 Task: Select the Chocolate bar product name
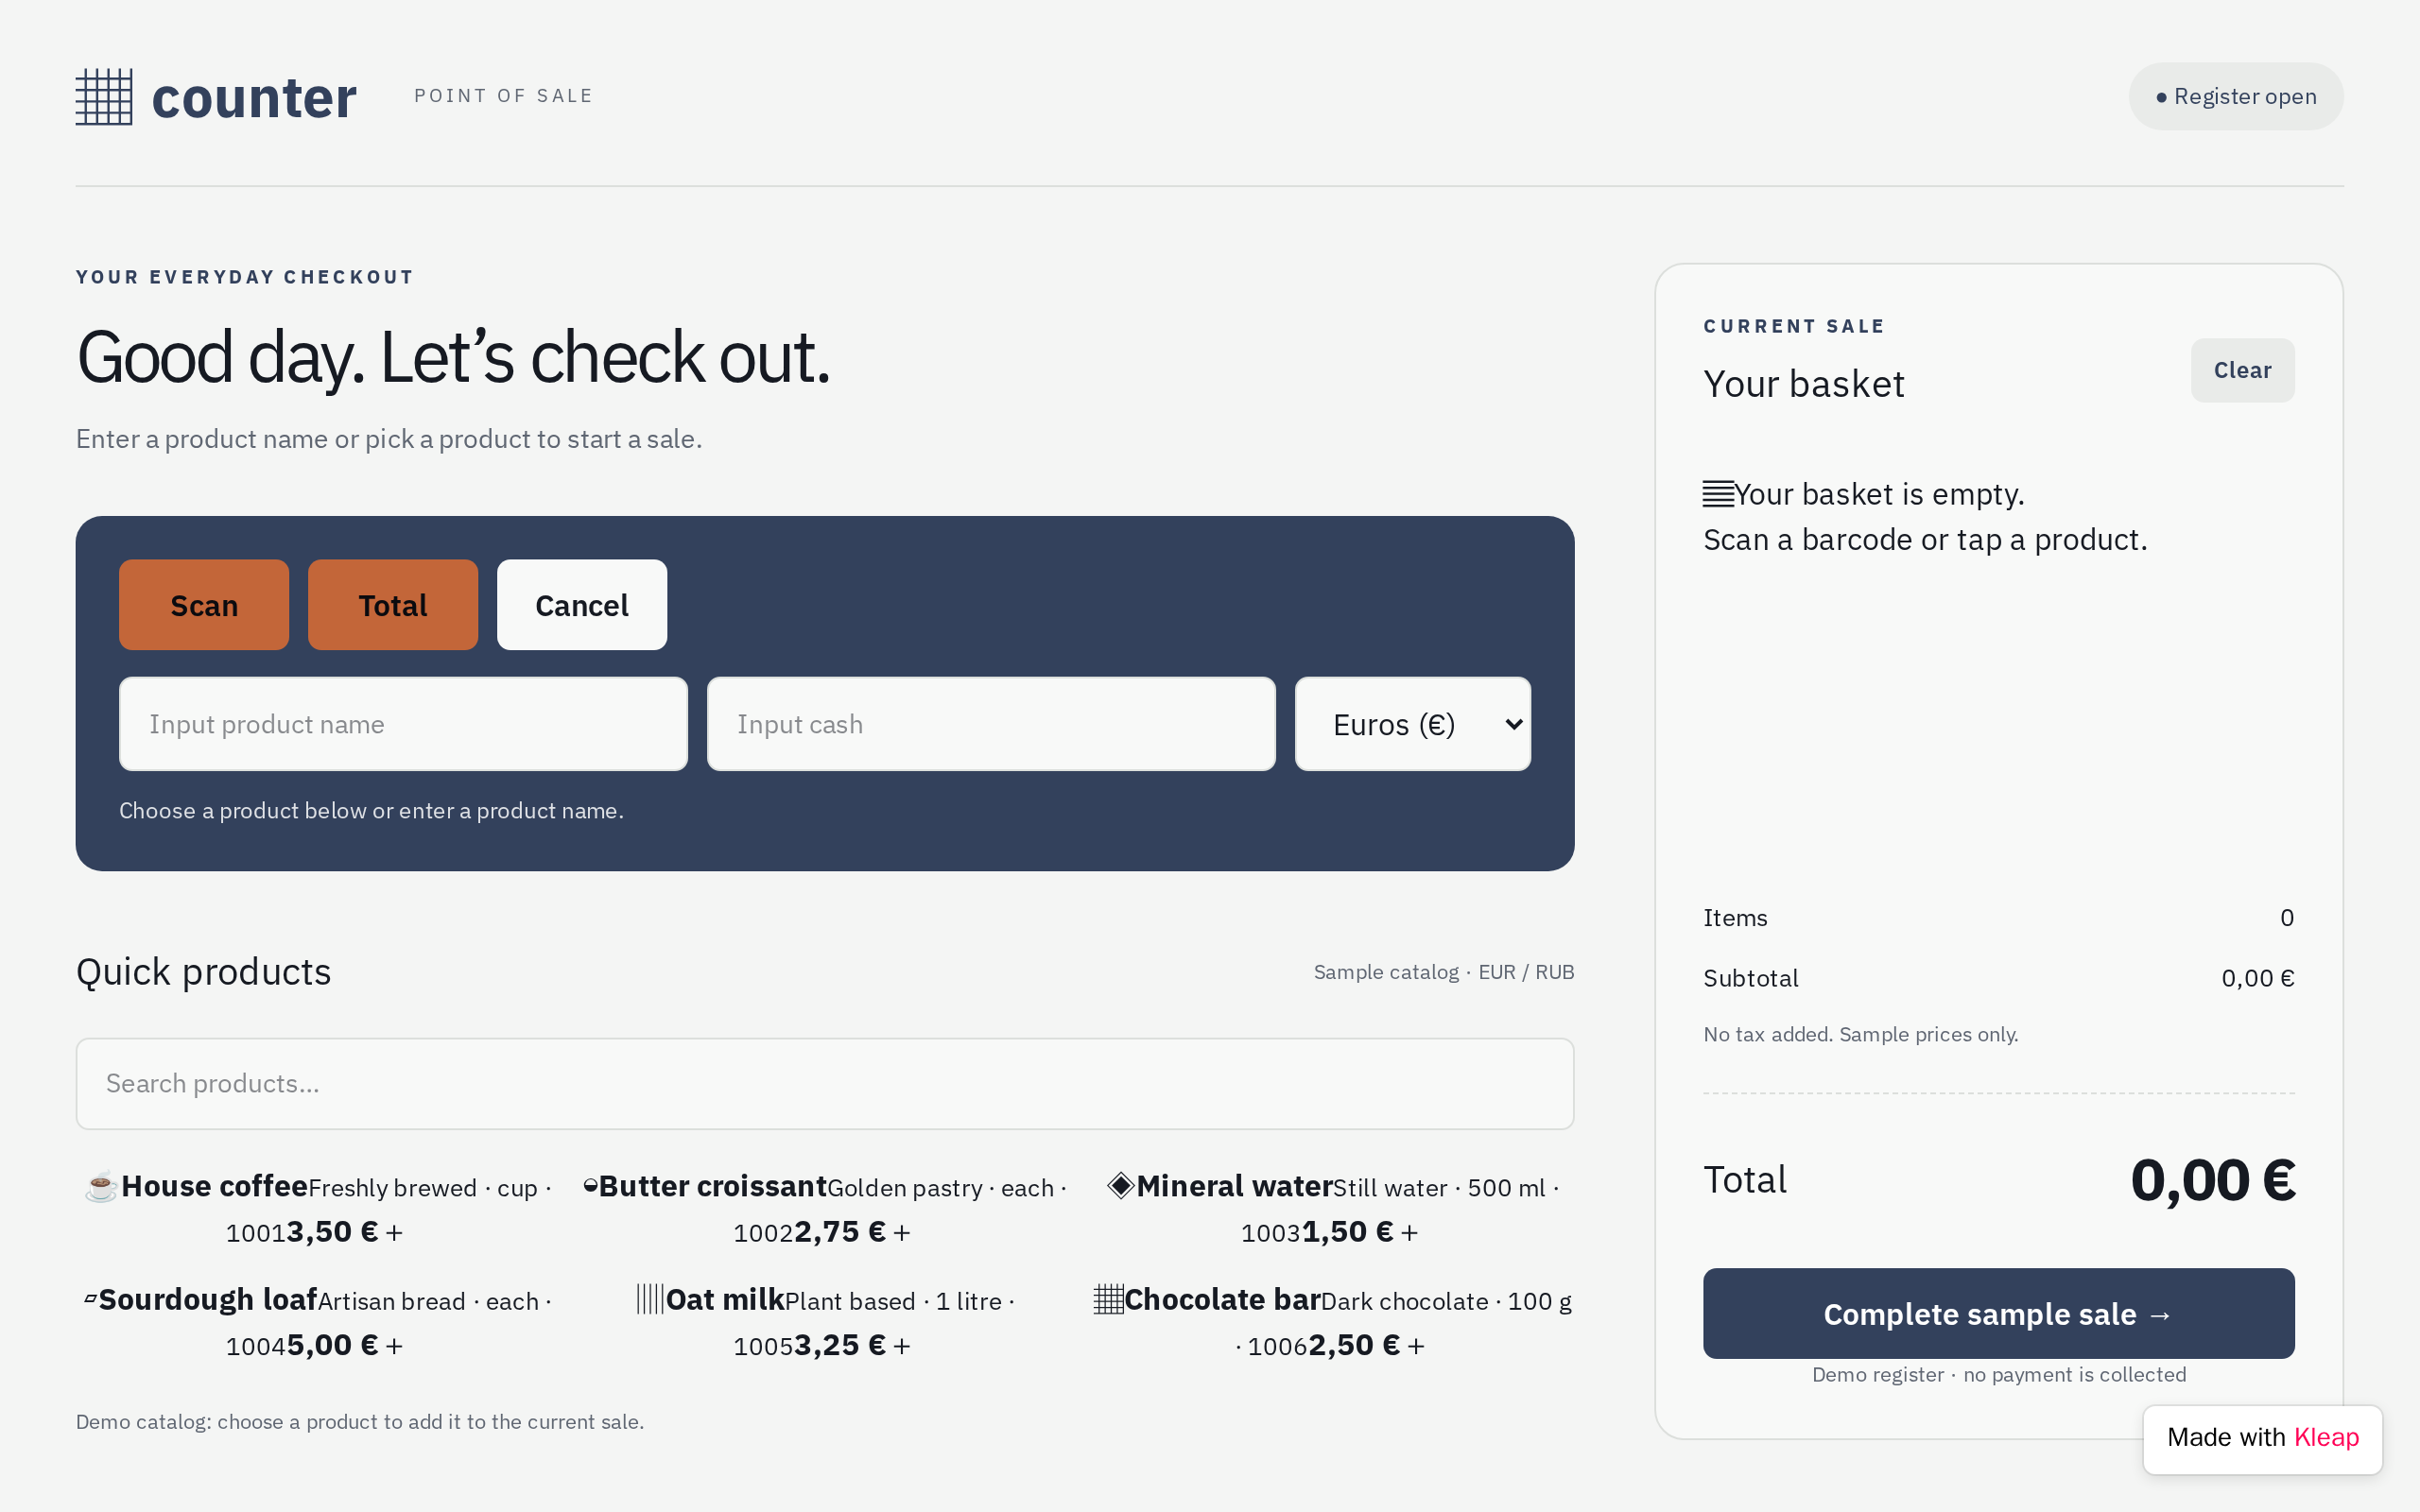[1222, 1299]
